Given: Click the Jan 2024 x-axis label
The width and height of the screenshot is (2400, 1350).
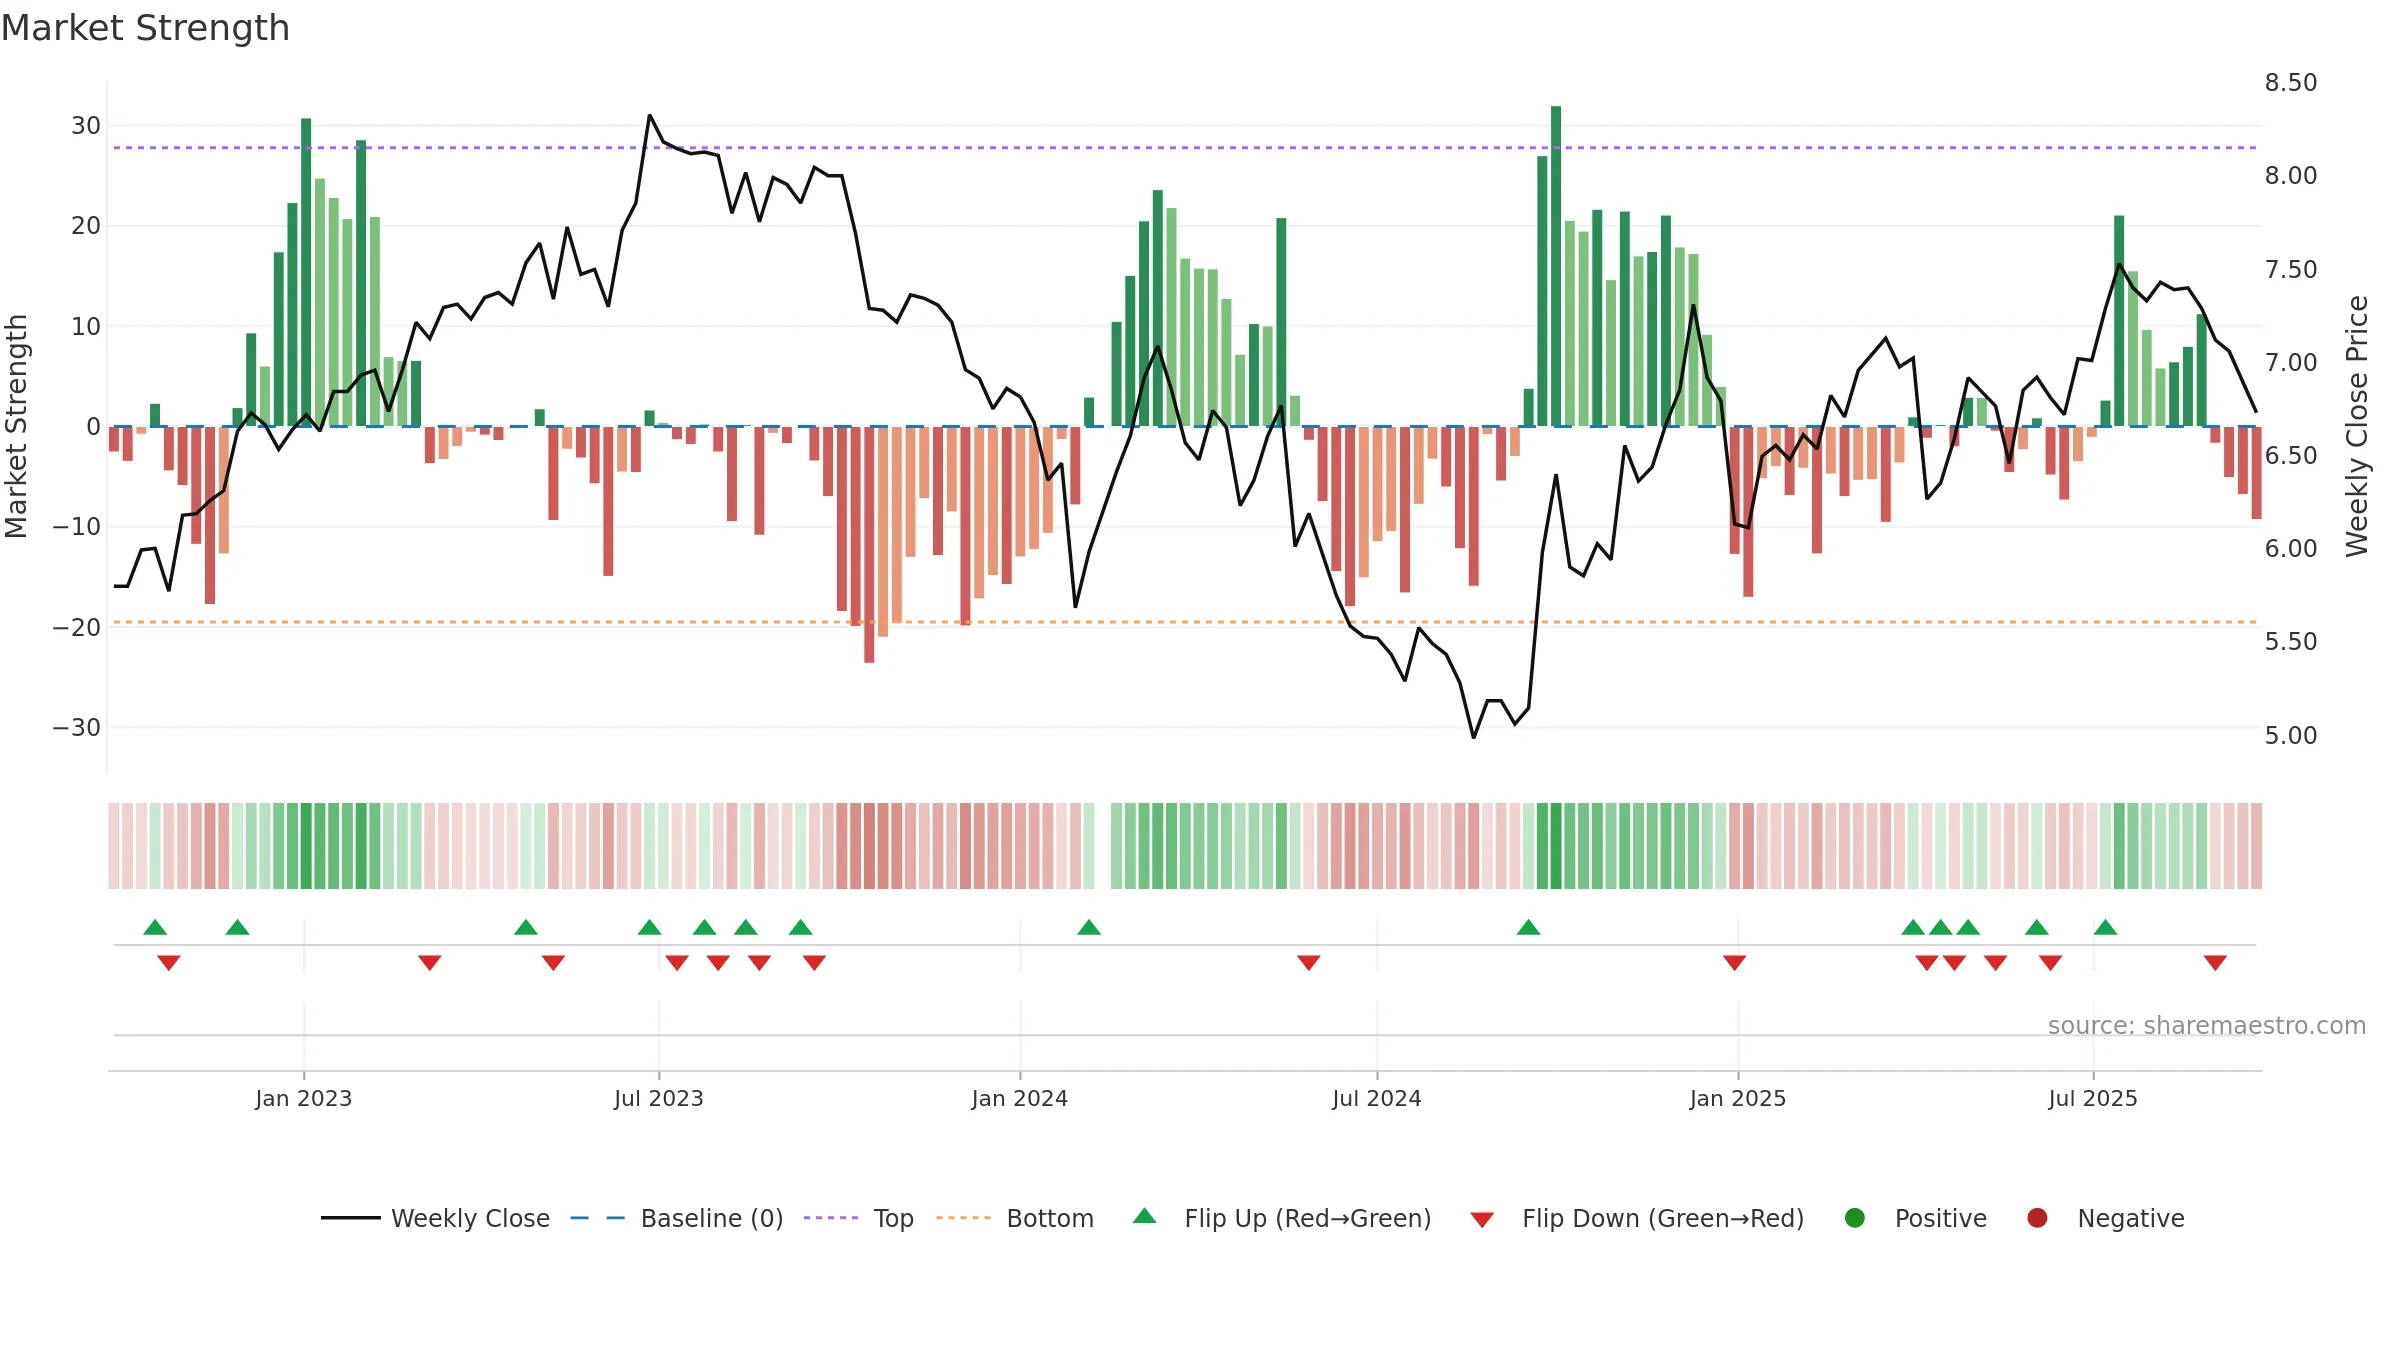Looking at the screenshot, I should (x=1020, y=1098).
